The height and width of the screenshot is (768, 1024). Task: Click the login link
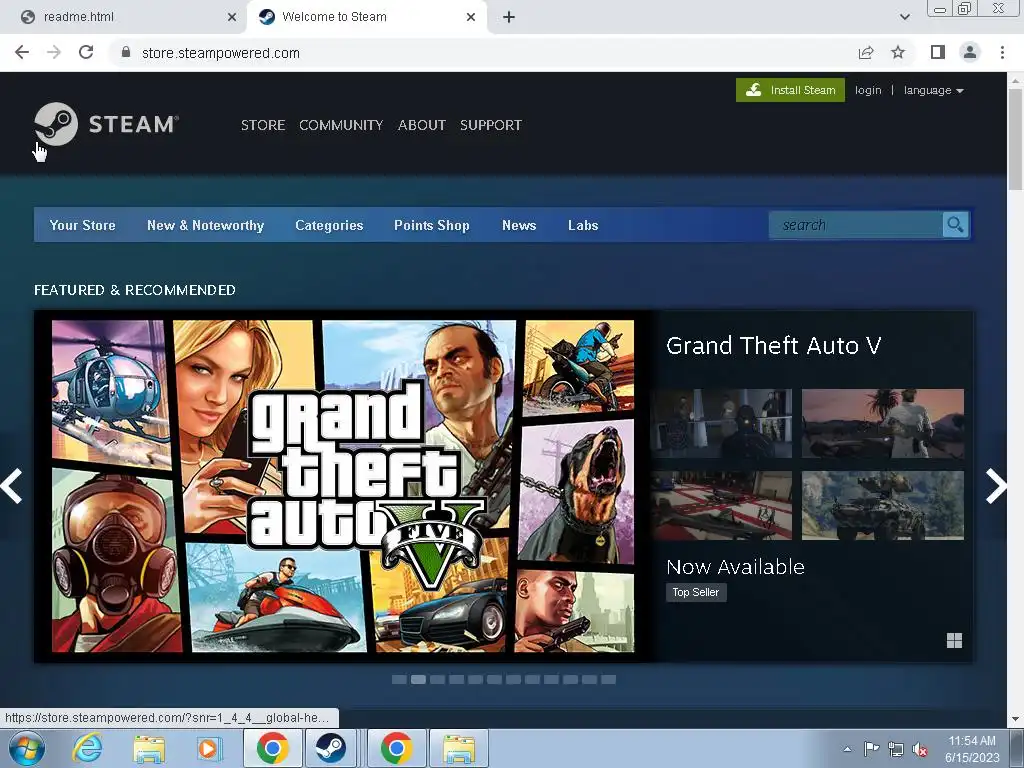(868, 90)
